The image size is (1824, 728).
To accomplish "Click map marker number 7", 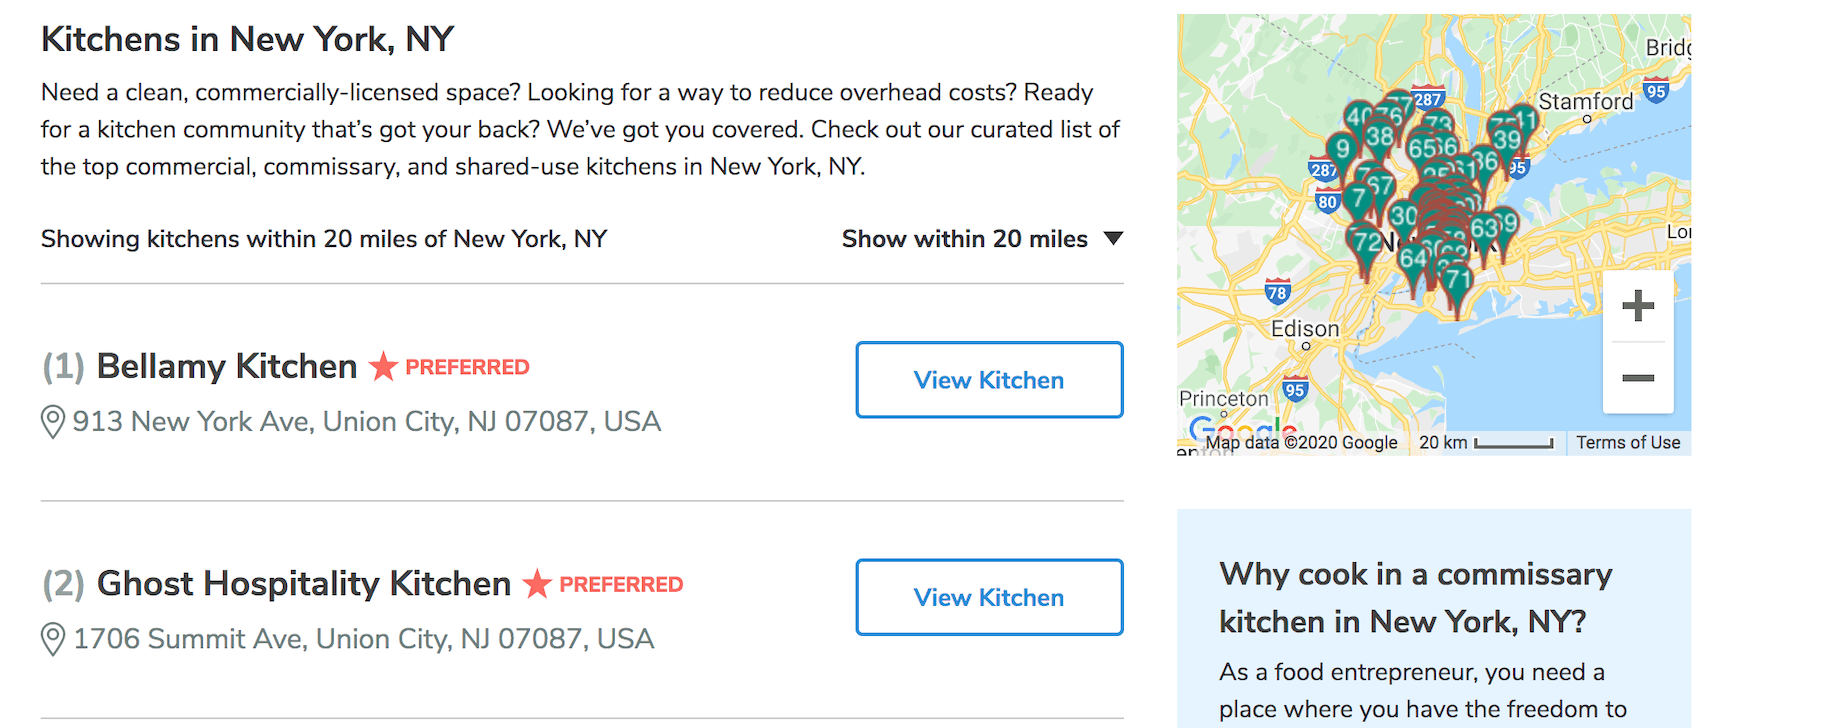I will (x=1358, y=198).
